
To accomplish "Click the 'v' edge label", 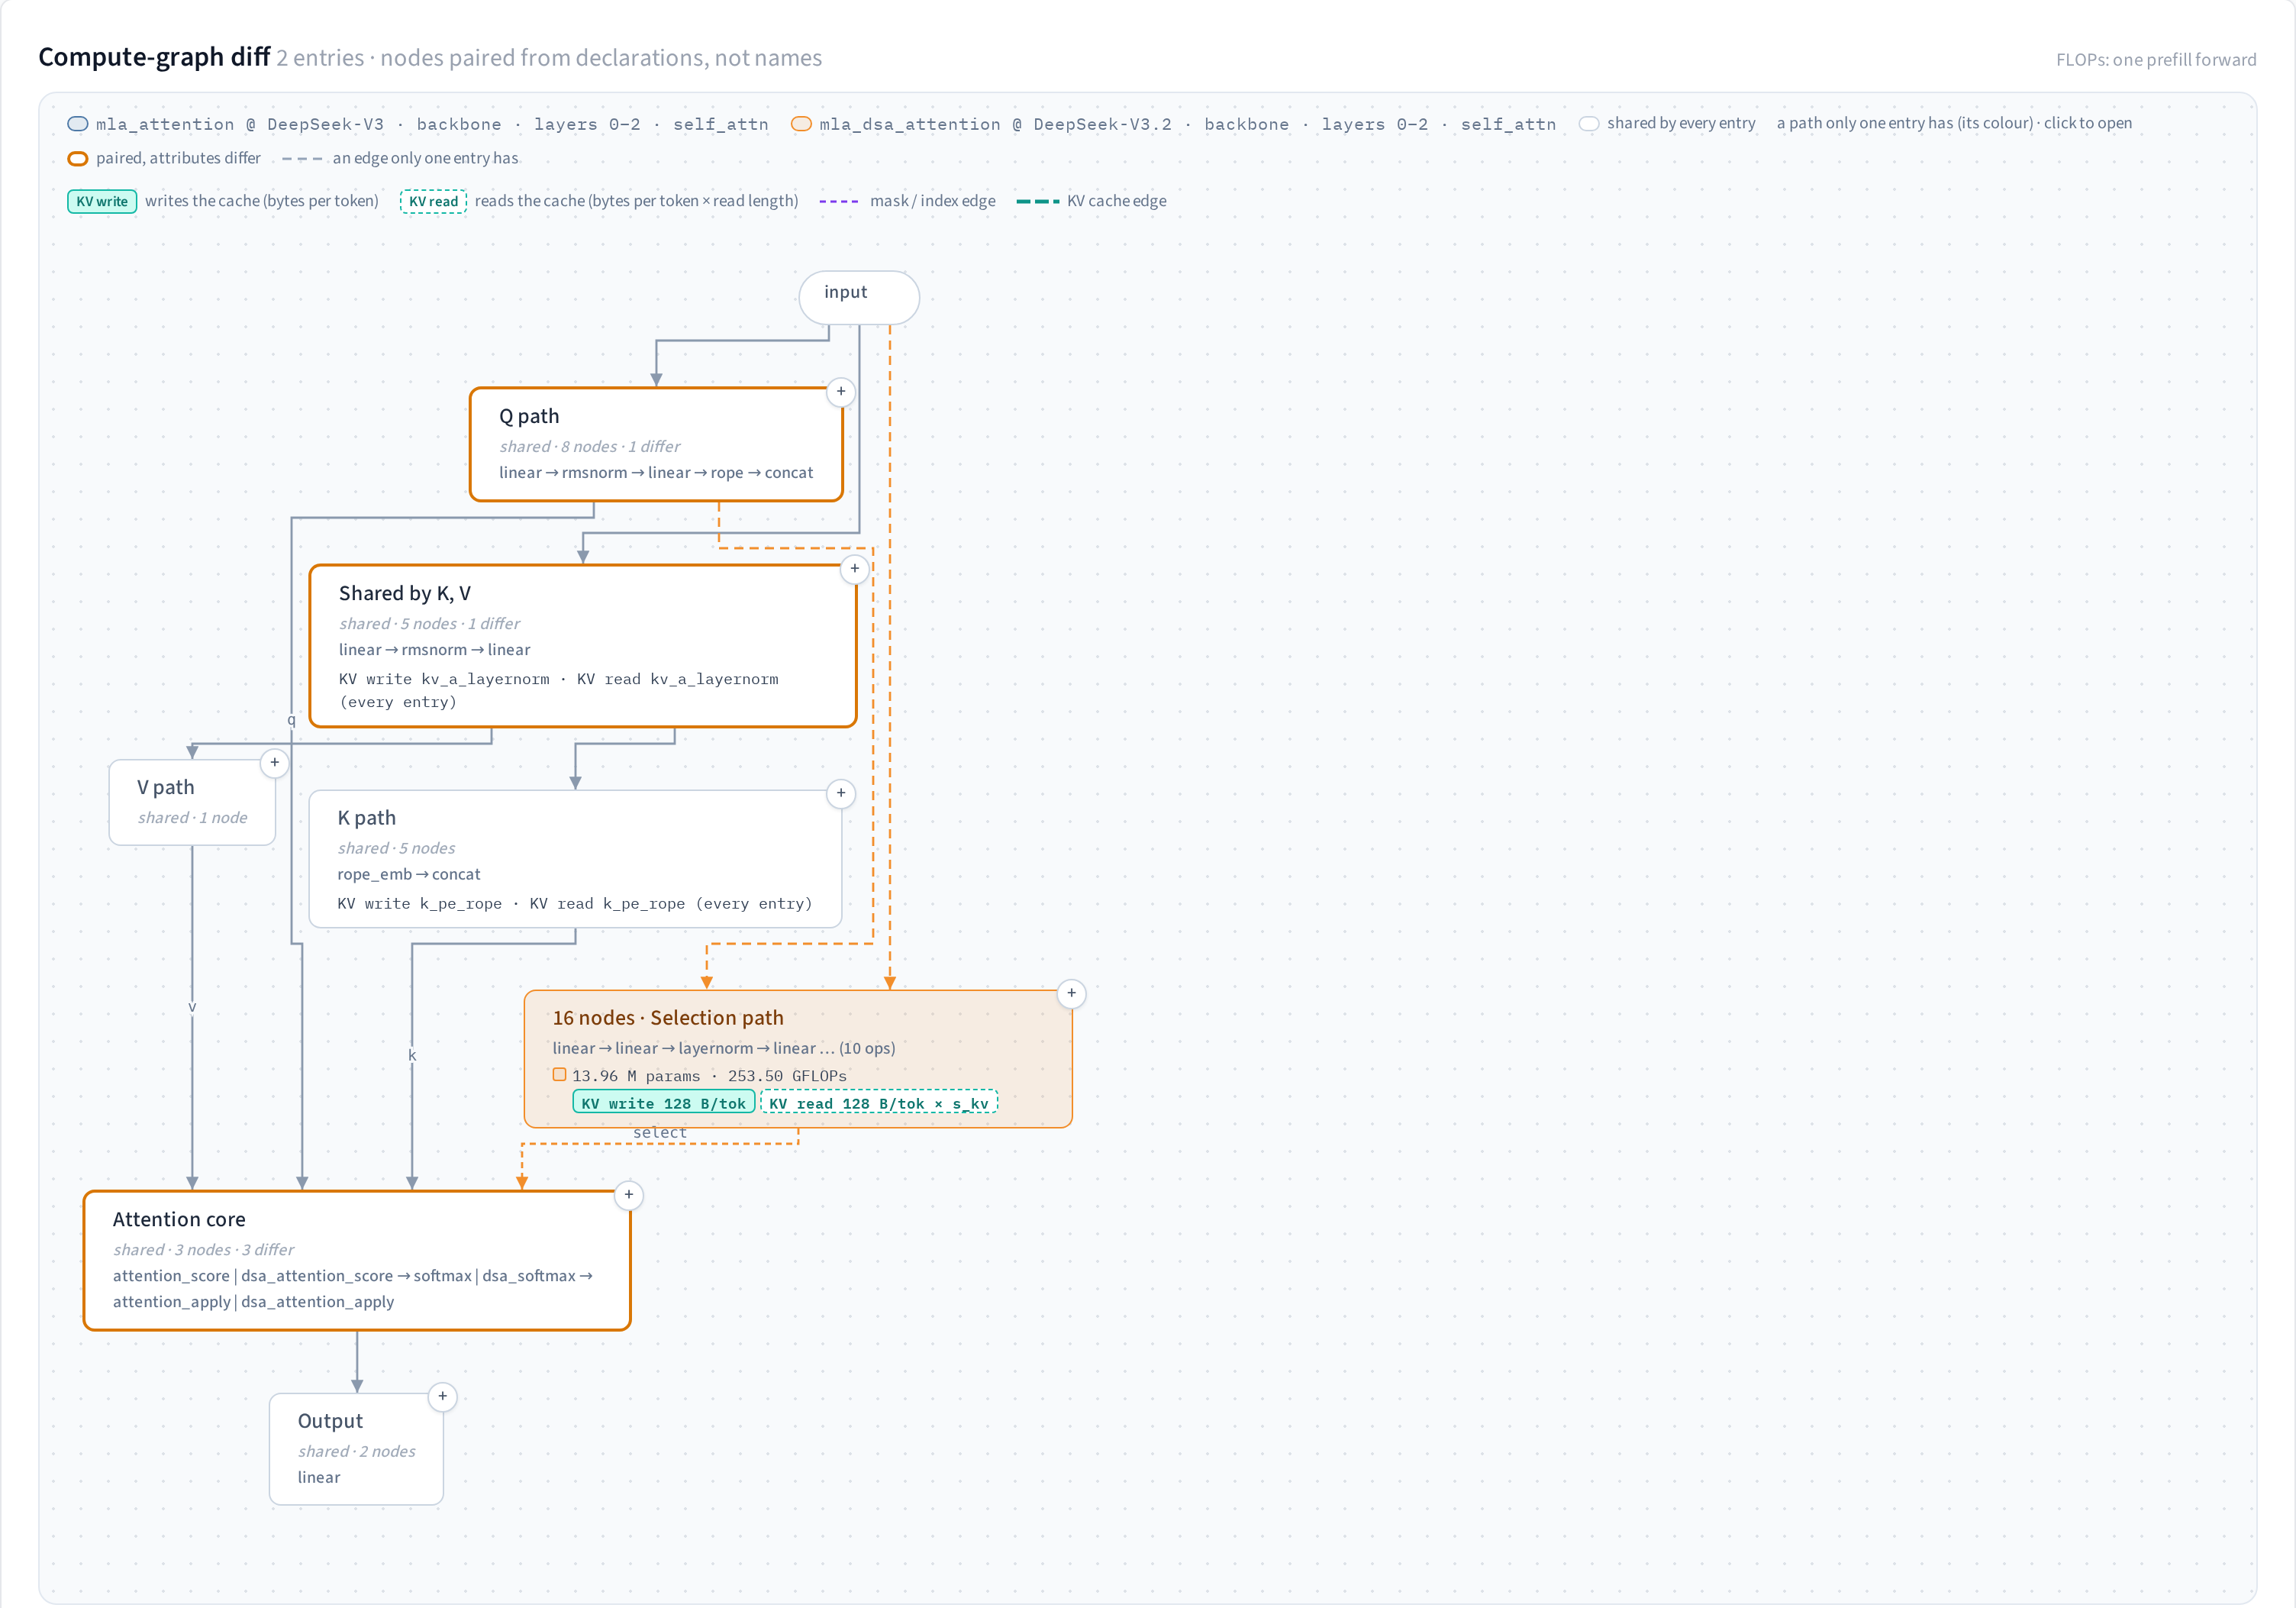I will [x=192, y=1006].
